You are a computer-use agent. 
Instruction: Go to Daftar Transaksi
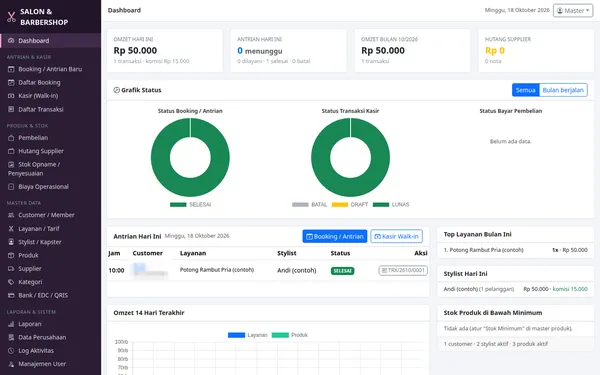click(51, 109)
